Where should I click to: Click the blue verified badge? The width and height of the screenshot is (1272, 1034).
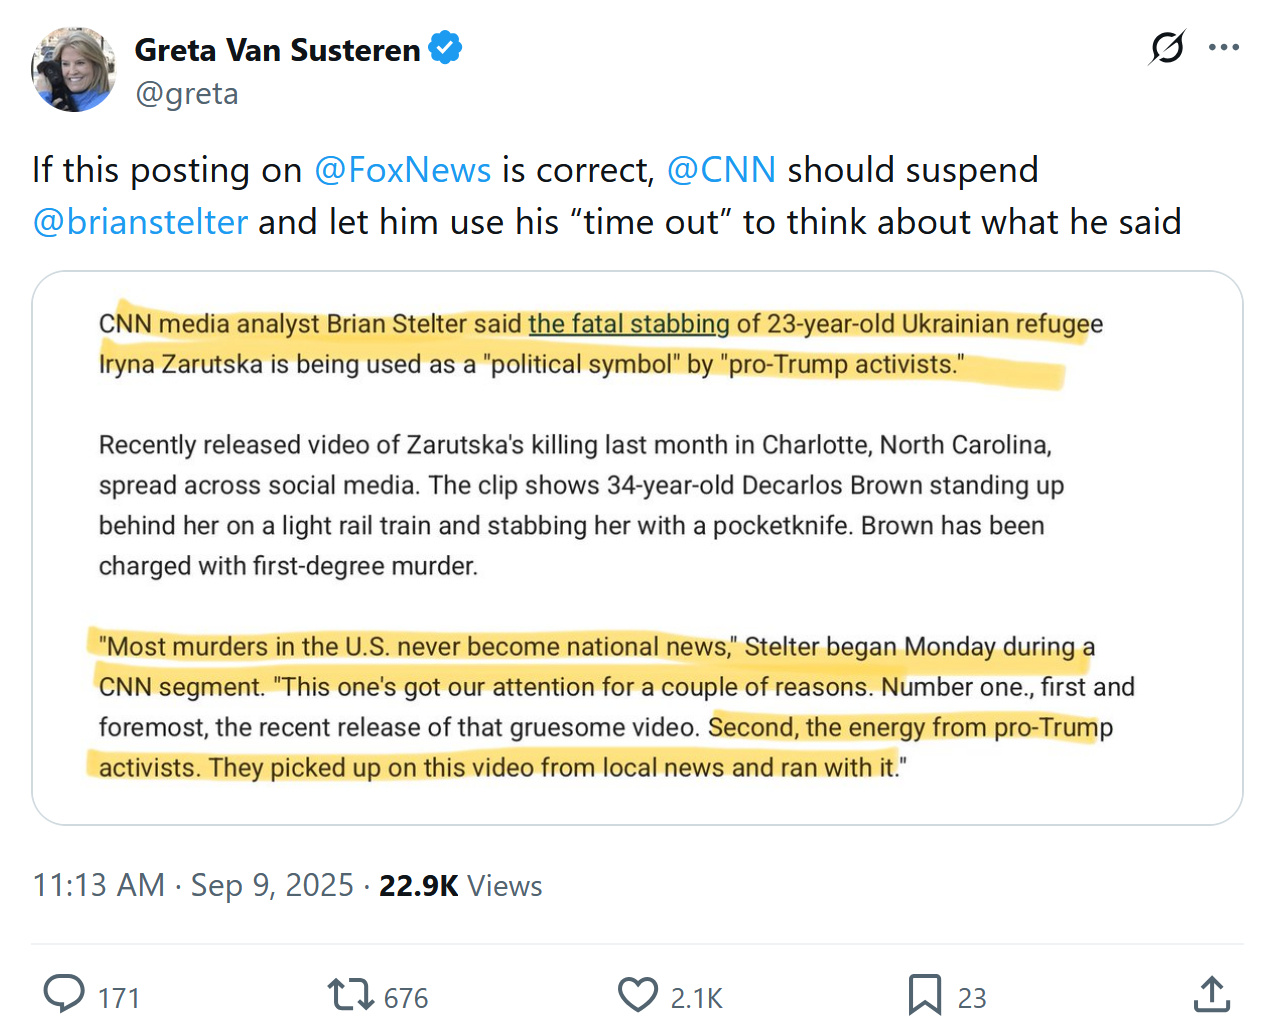(x=445, y=48)
